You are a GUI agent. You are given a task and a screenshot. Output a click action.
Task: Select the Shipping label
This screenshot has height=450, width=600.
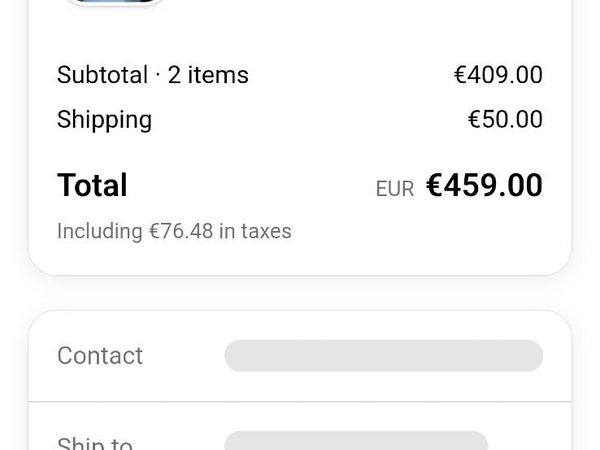tap(104, 120)
